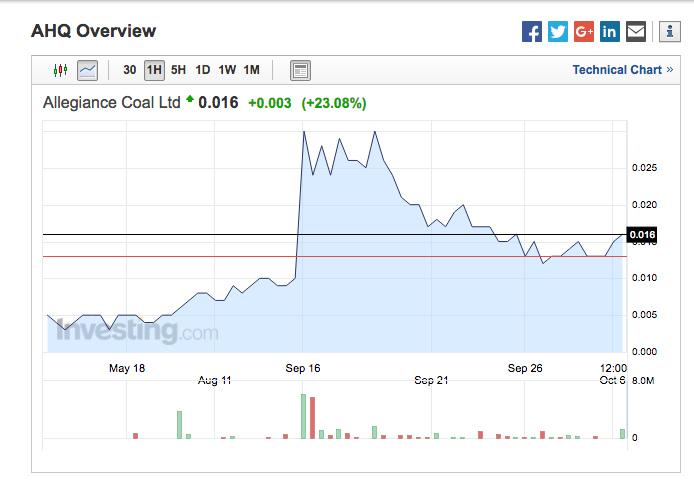694x498 pixels.
Task: Click the 8.0M volume axis label
Action: tap(643, 381)
